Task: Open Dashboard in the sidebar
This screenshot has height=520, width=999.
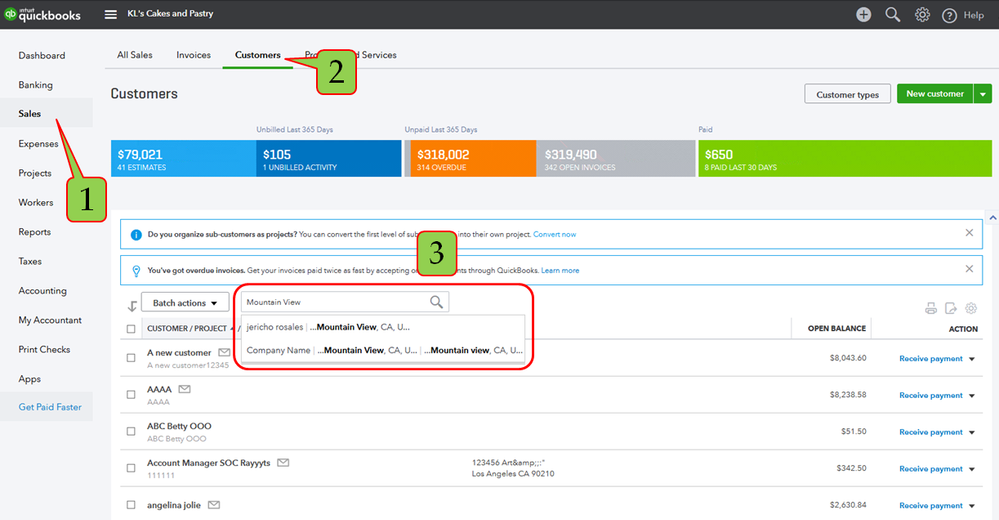Action: point(41,55)
